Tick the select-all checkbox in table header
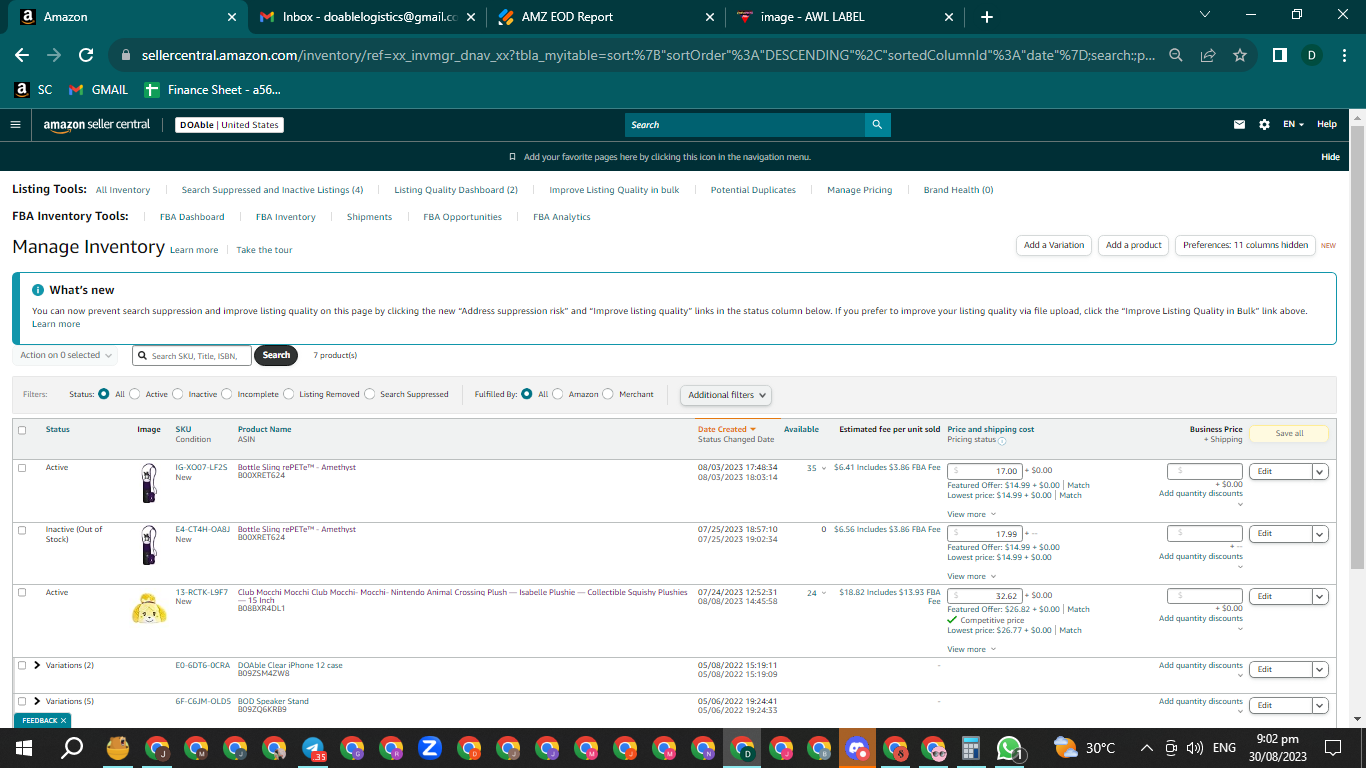The width and height of the screenshot is (1366, 768). (22, 431)
